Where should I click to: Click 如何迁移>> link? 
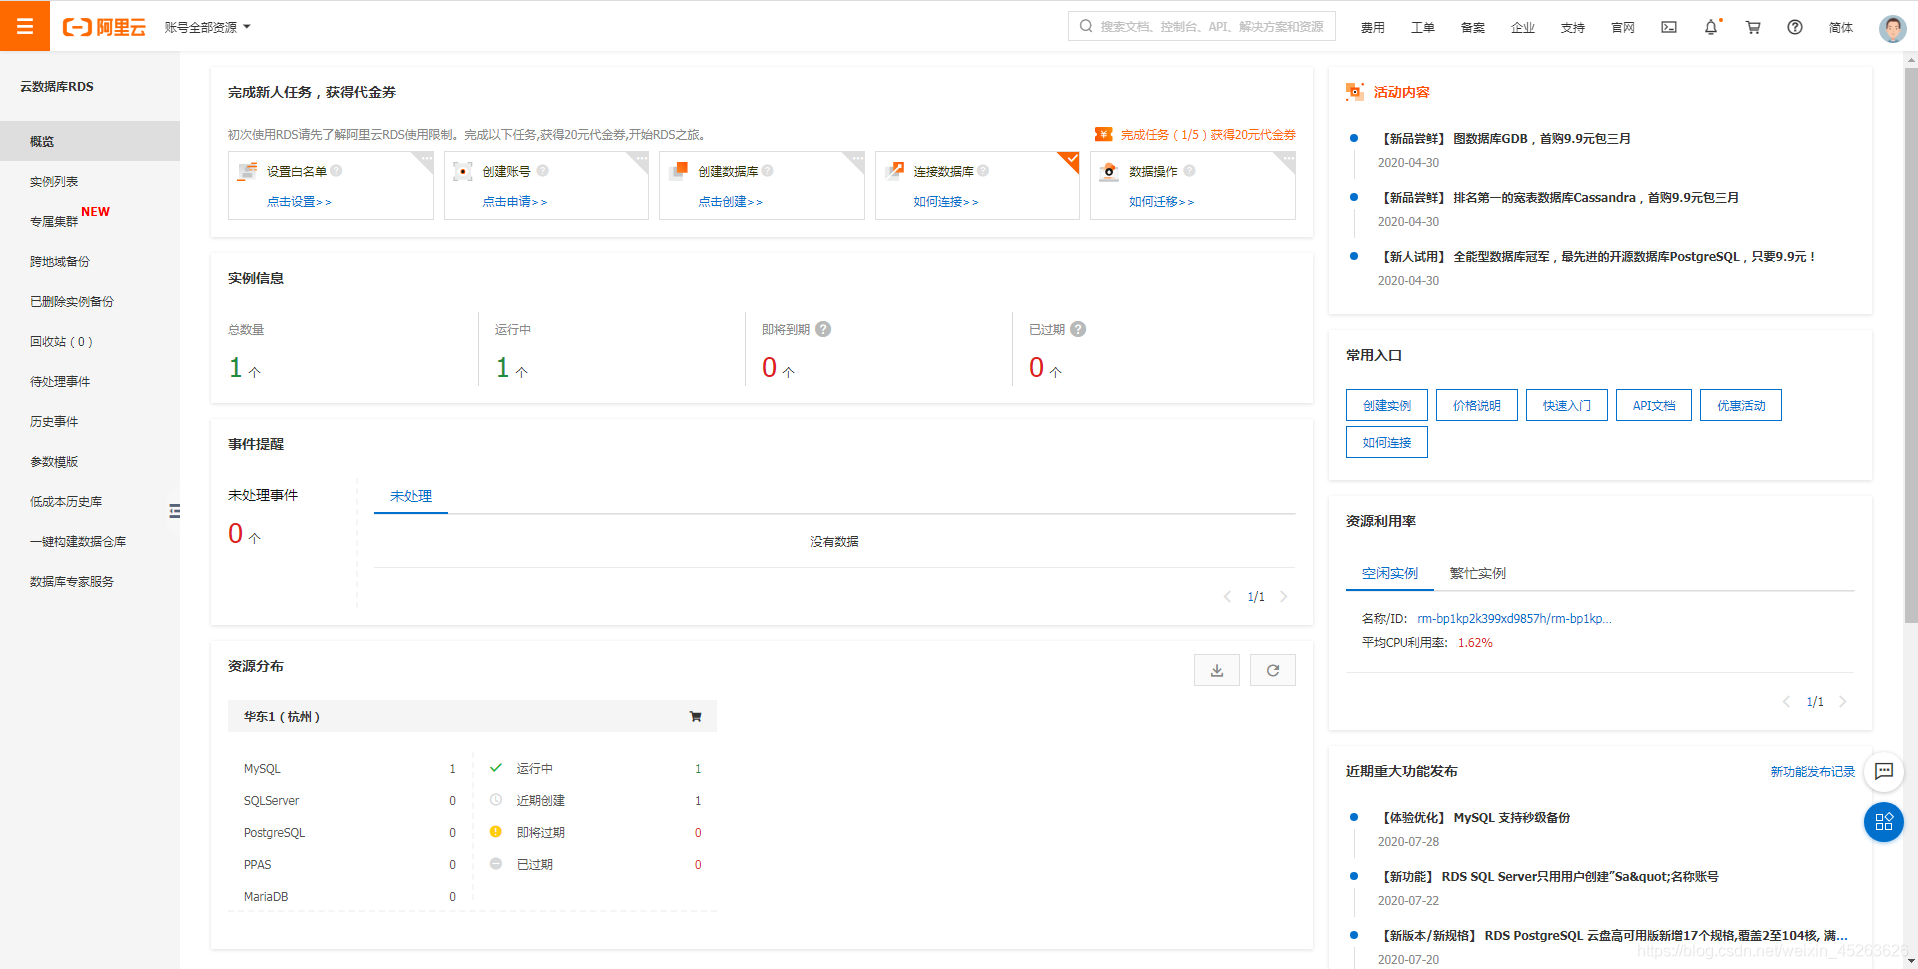pos(1161,202)
